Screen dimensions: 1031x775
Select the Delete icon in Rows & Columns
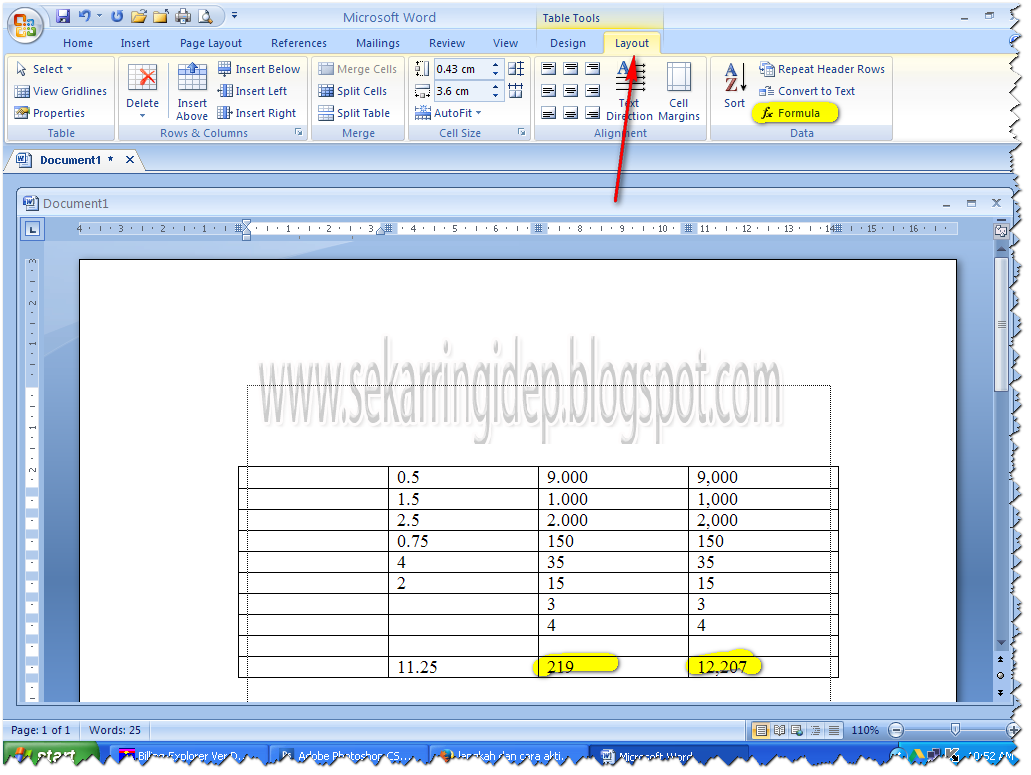click(143, 90)
